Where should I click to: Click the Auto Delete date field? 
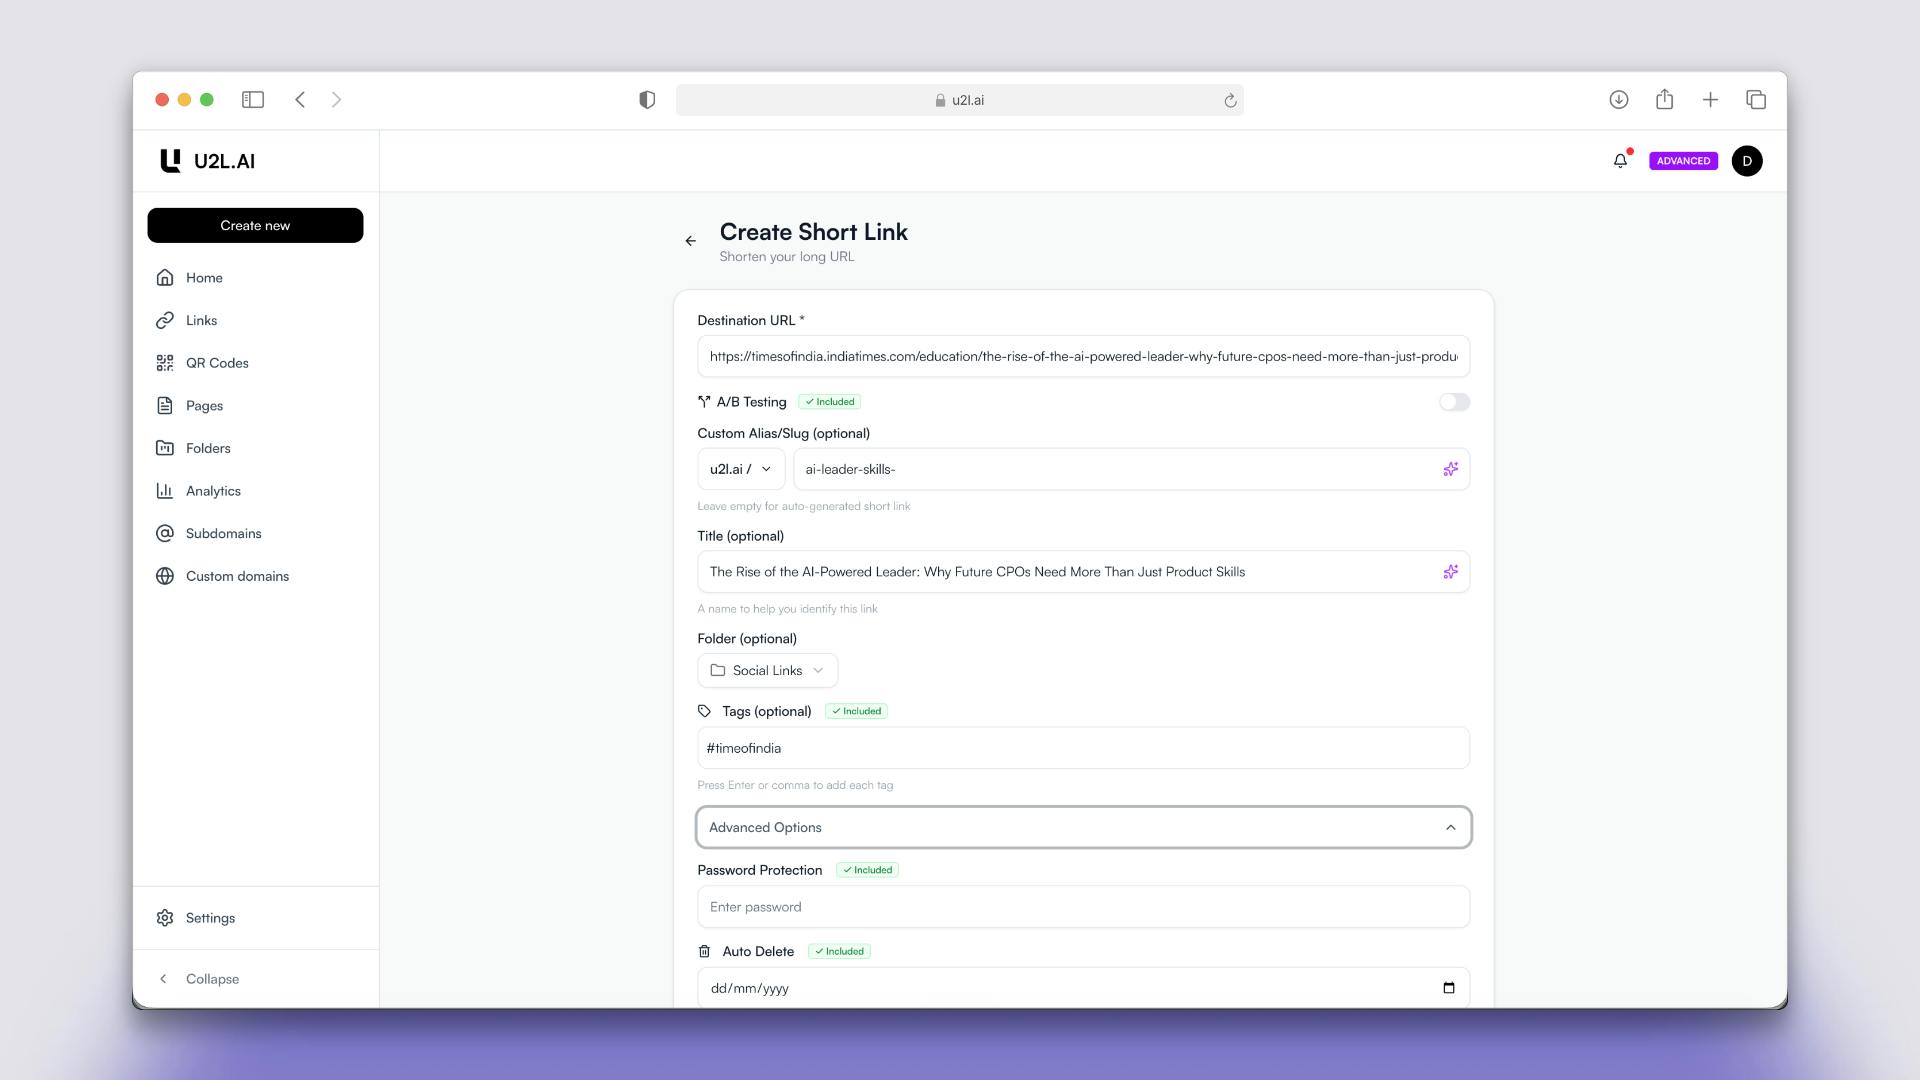[1083, 988]
